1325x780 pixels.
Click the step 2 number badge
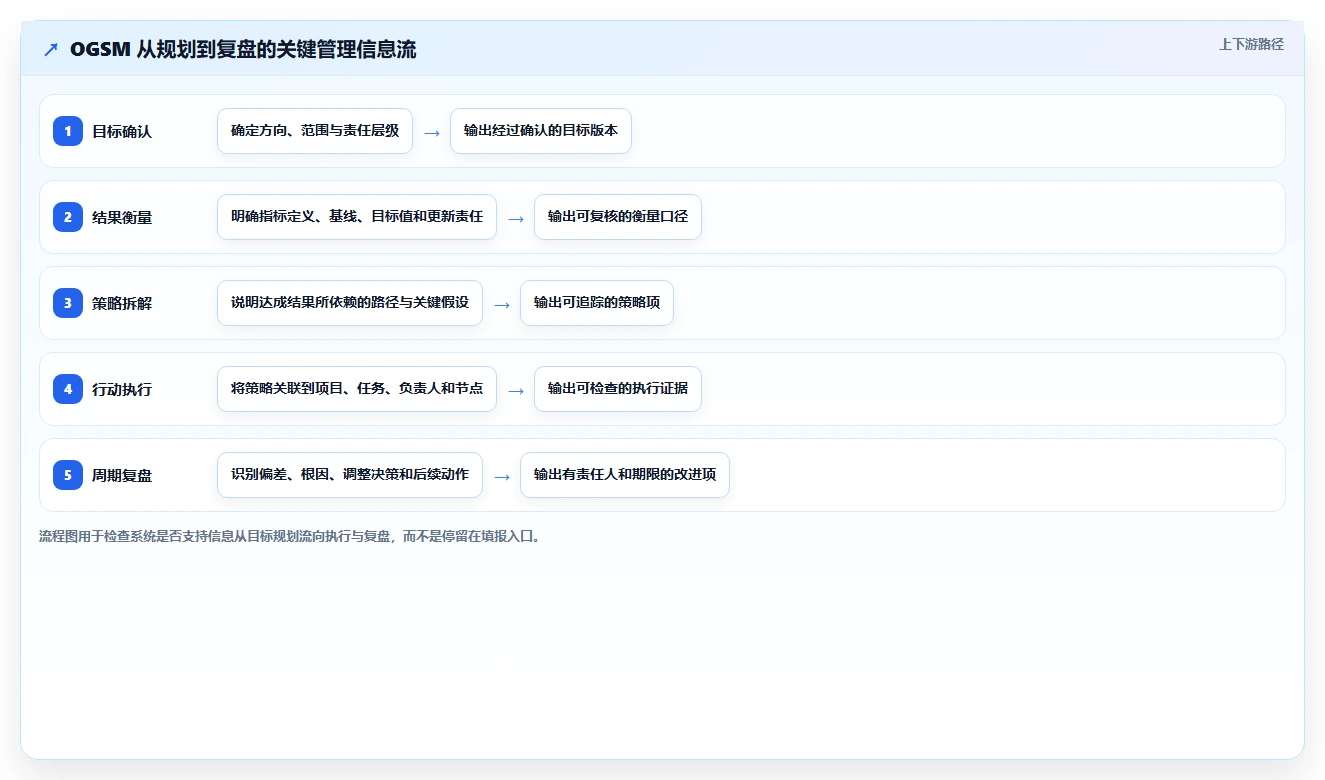pos(68,217)
